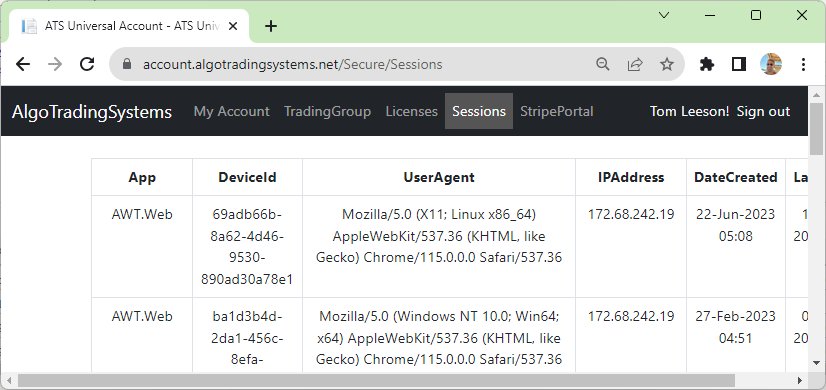Click the DateCreated column header

click(736, 177)
